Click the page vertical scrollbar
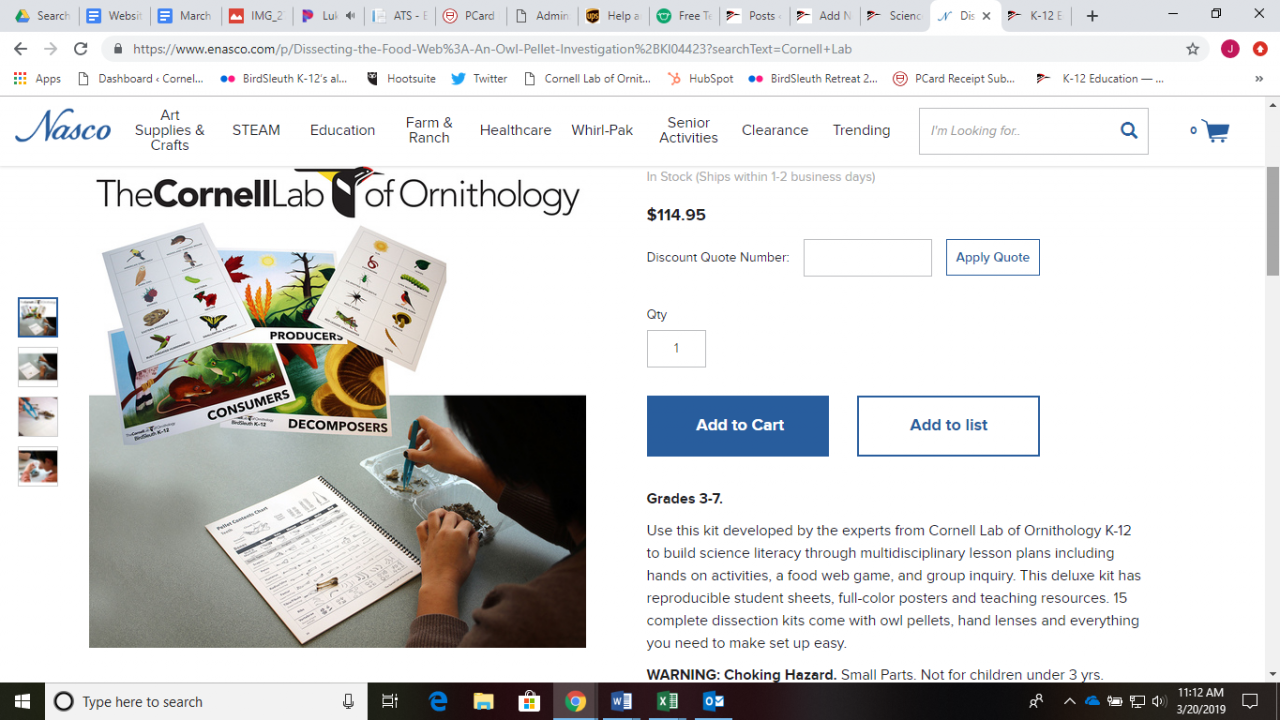Image resolution: width=1280 pixels, height=720 pixels. 1272,222
